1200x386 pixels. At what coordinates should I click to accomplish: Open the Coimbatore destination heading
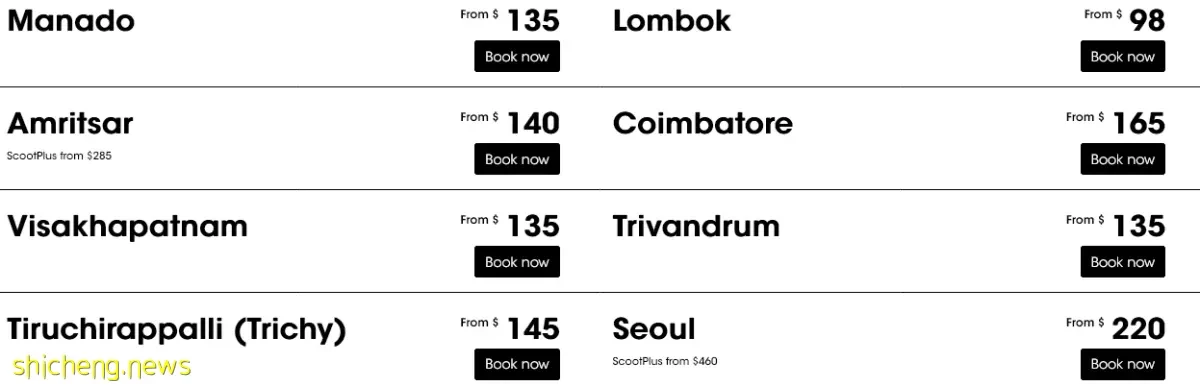703,124
